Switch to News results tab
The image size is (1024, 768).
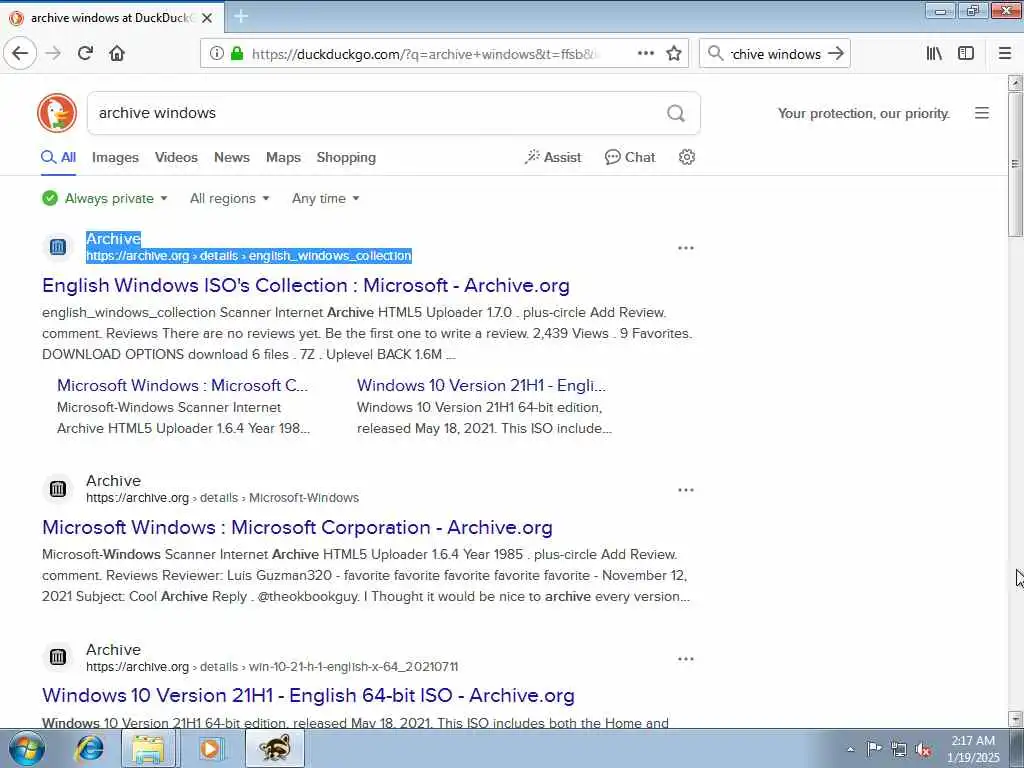[232, 157]
